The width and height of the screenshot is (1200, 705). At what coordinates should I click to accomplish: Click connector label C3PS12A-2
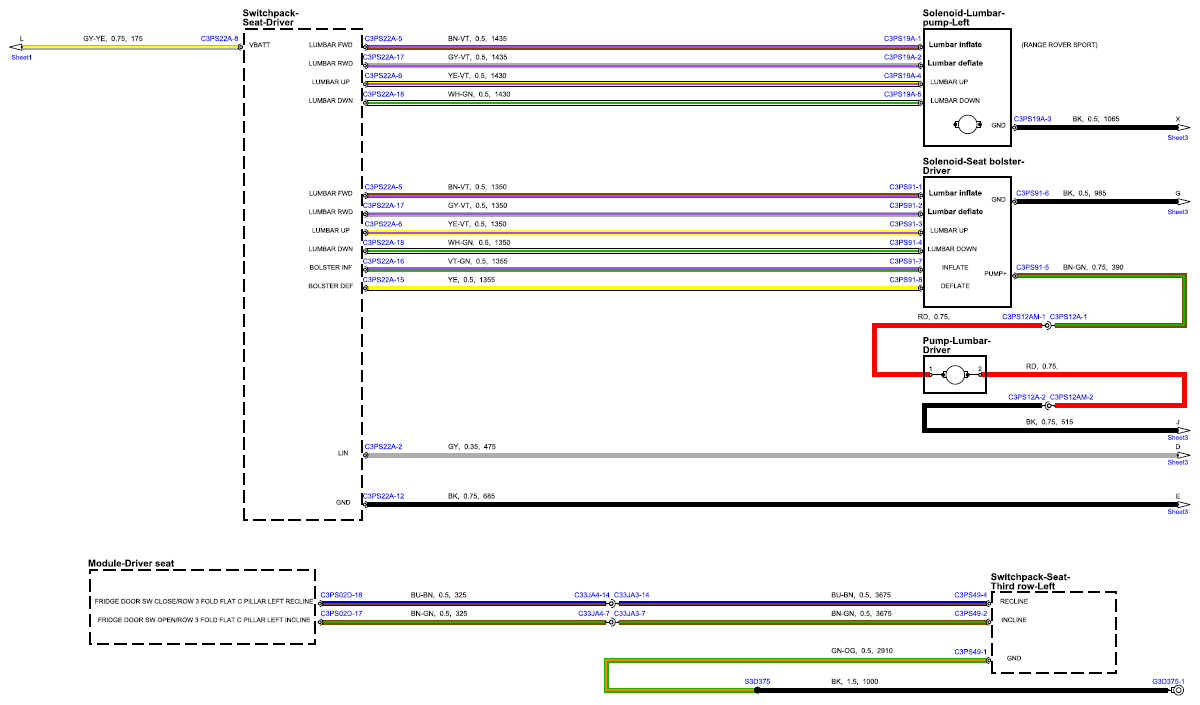coord(1026,398)
